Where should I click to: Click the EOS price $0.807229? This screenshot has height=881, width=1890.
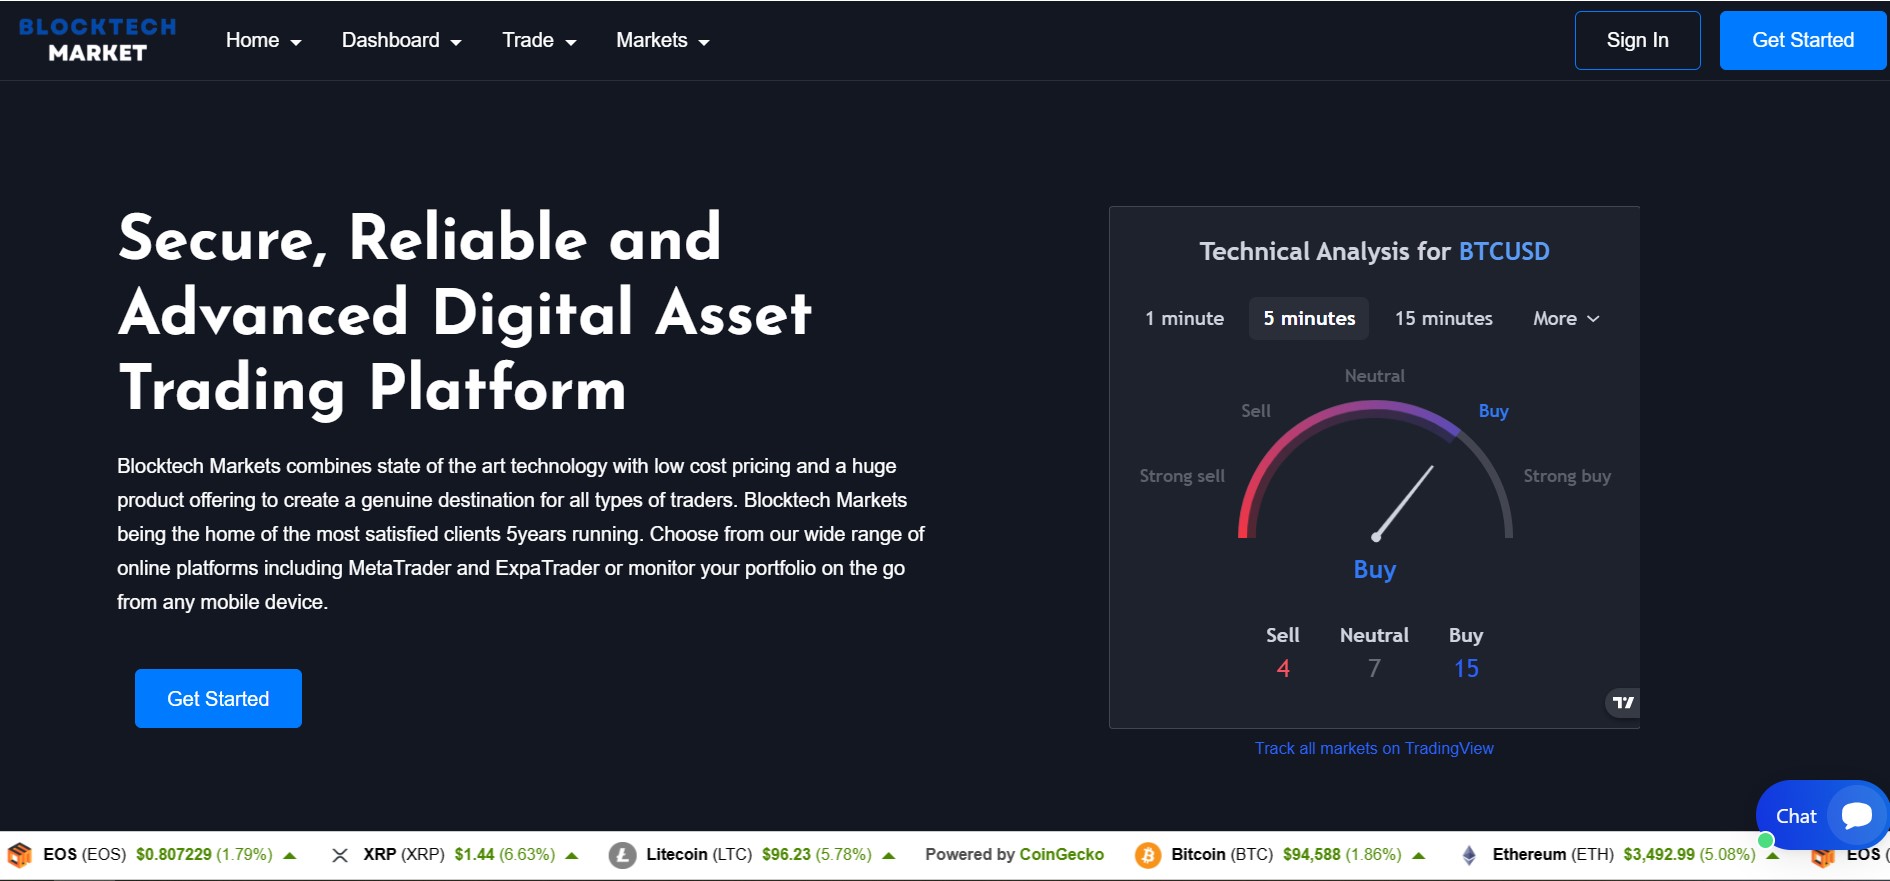coord(174,854)
